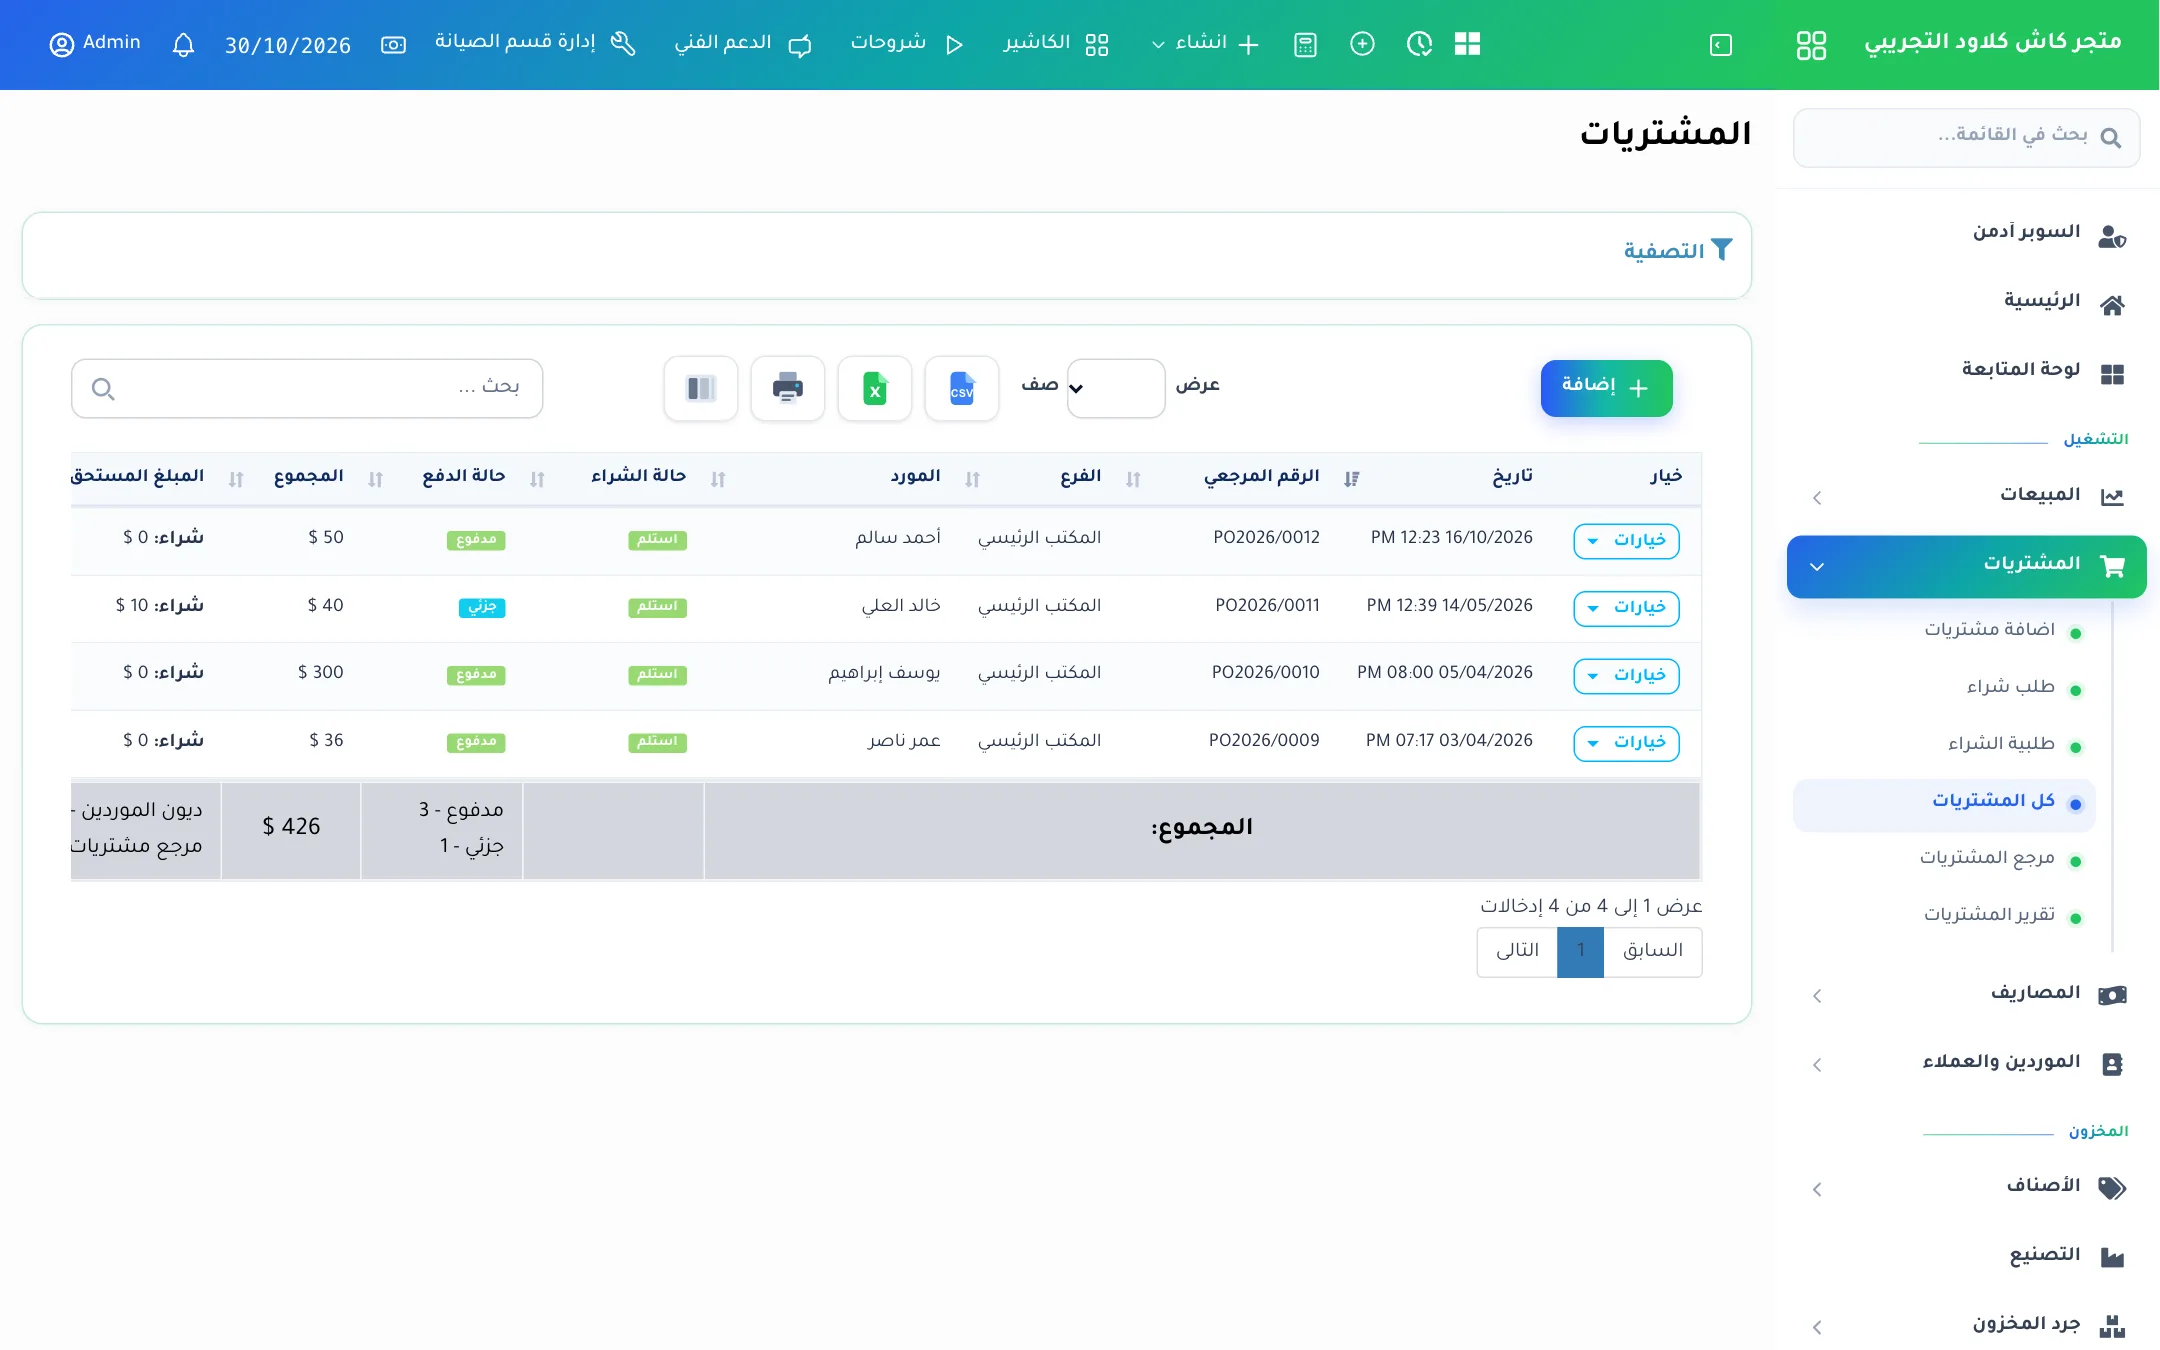Open the Admin user profile

tap(95, 44)
